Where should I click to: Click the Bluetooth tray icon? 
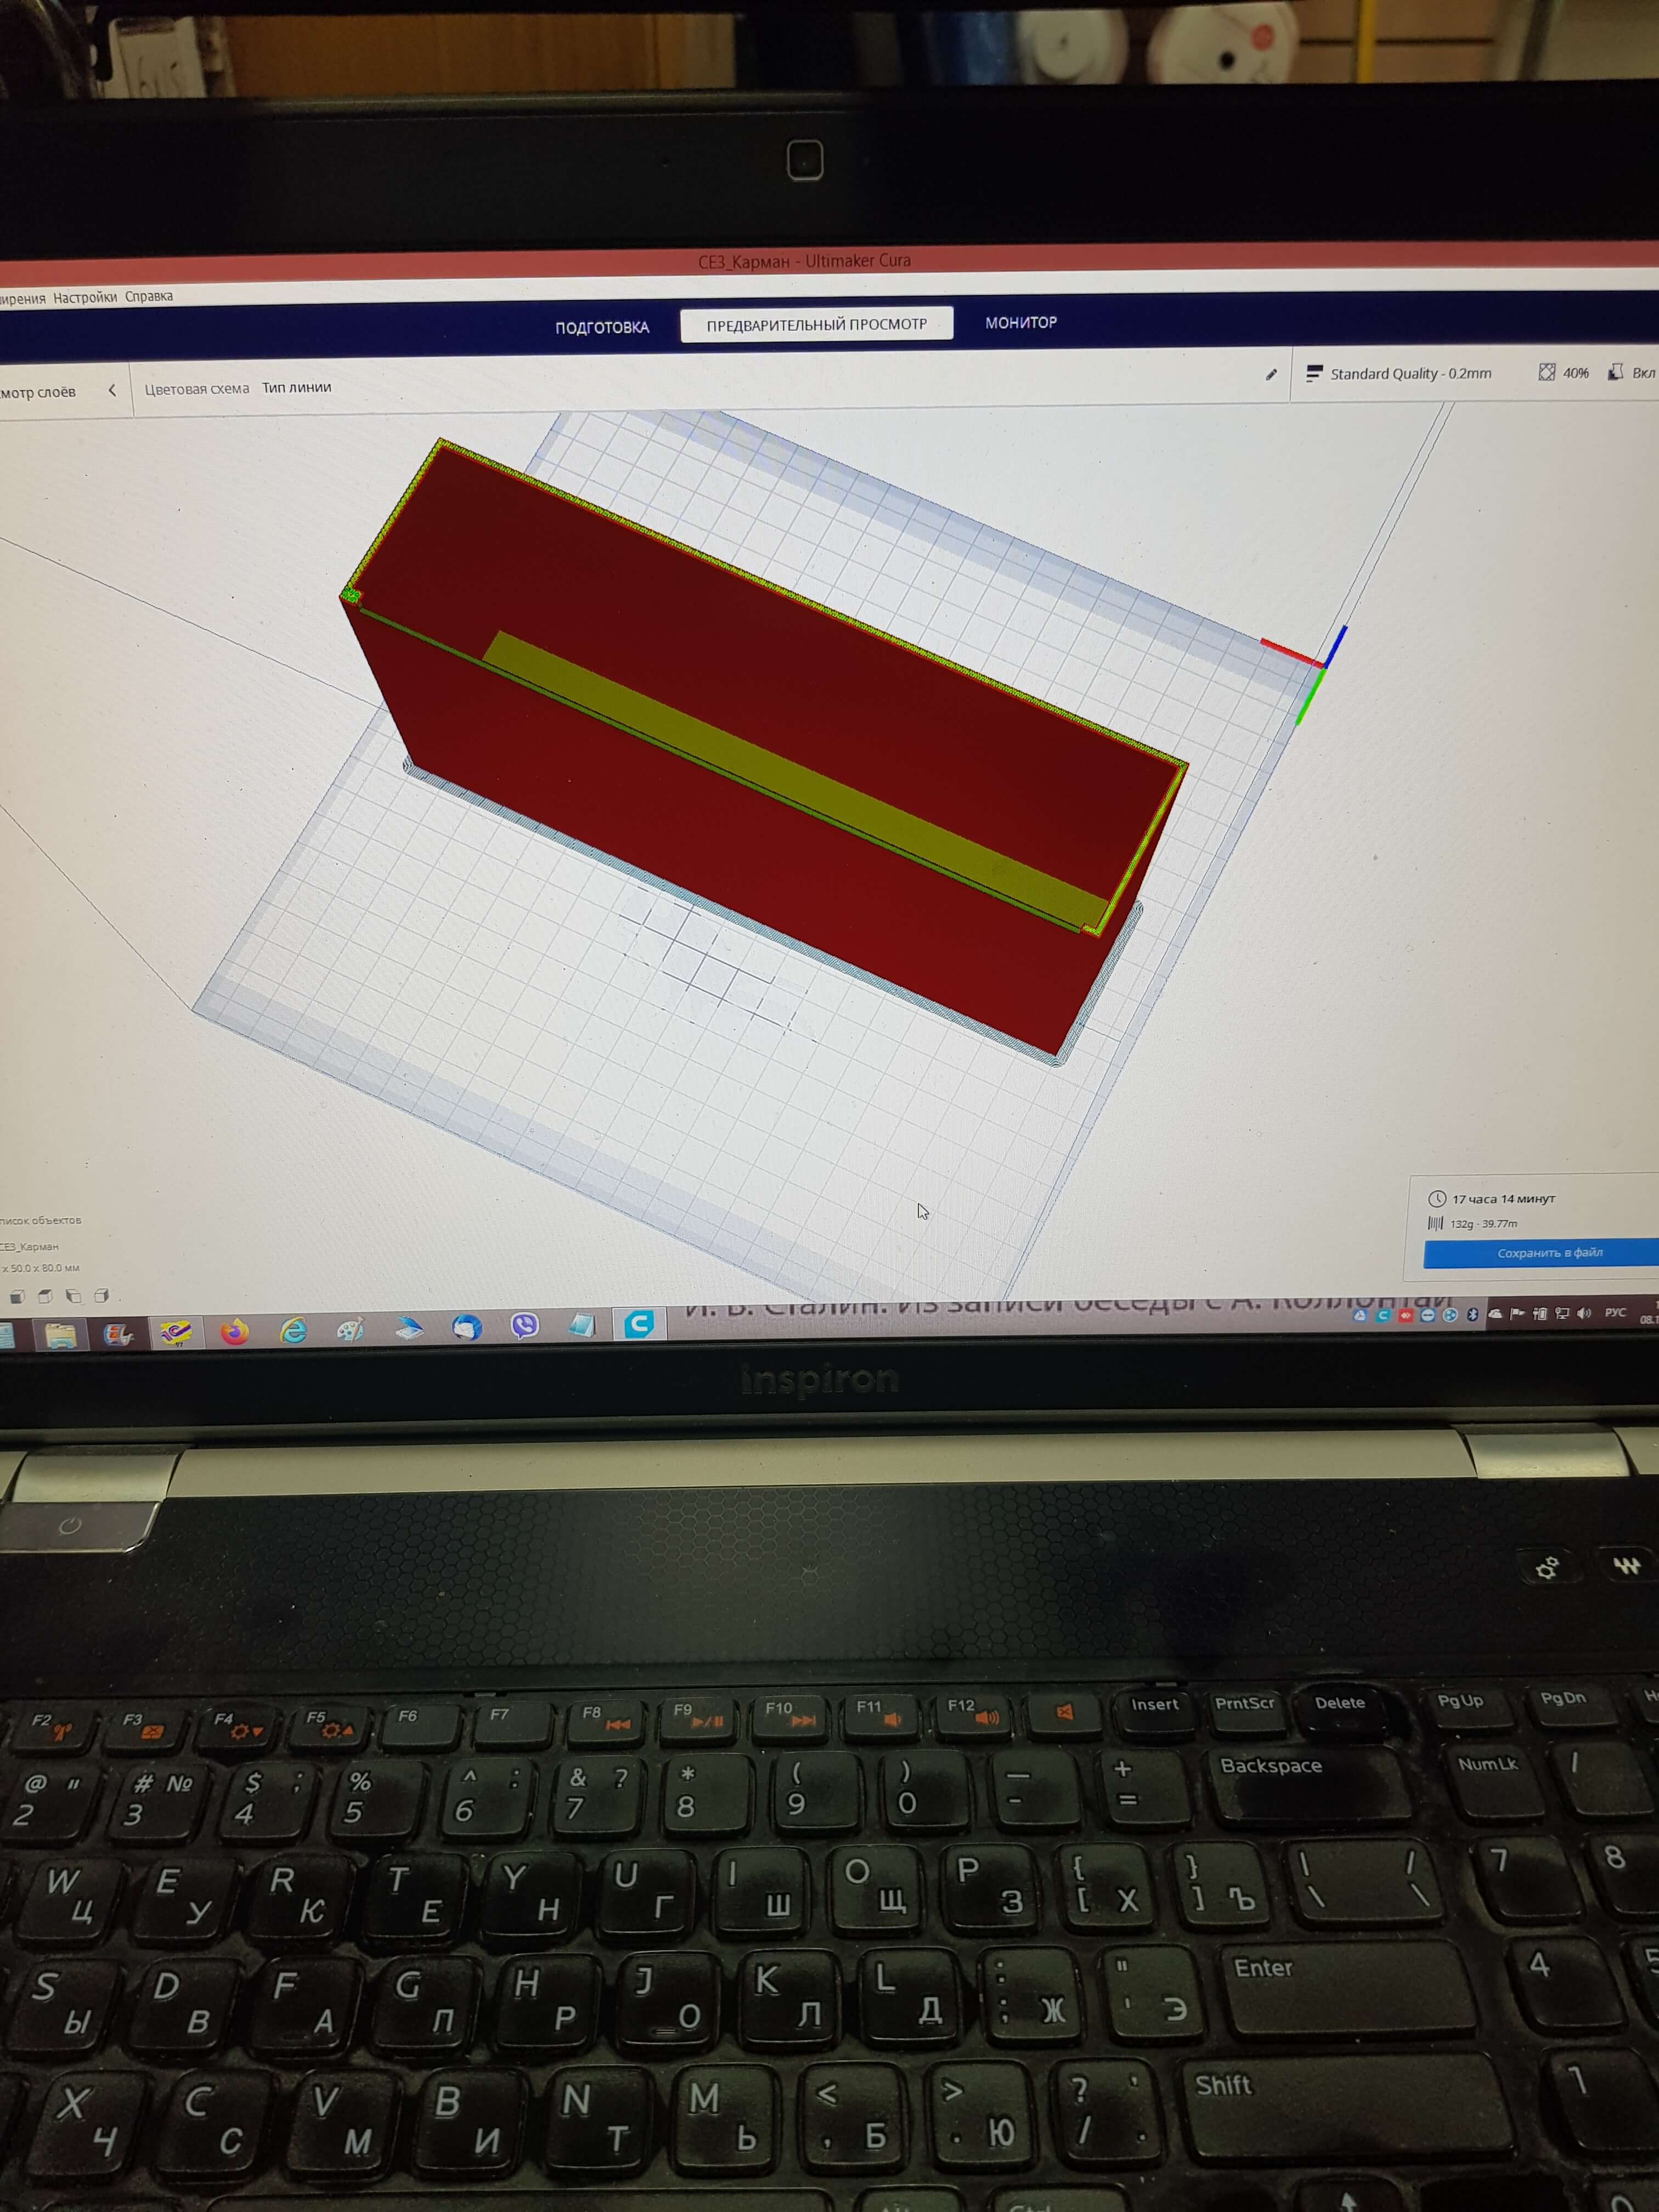tap(1472, 1314)
